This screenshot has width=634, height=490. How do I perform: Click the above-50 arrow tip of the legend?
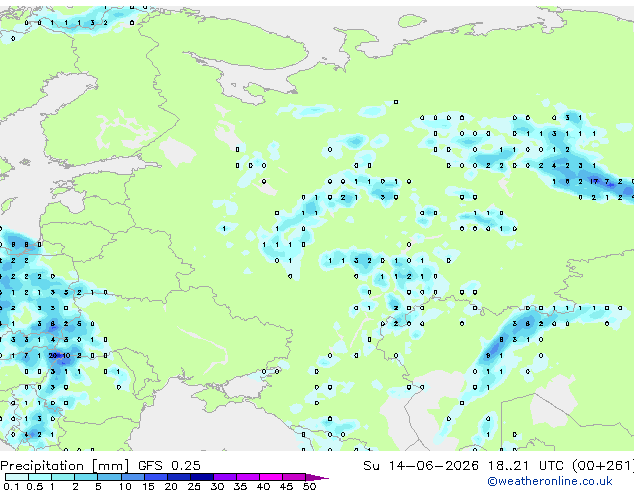pos(317,477)
